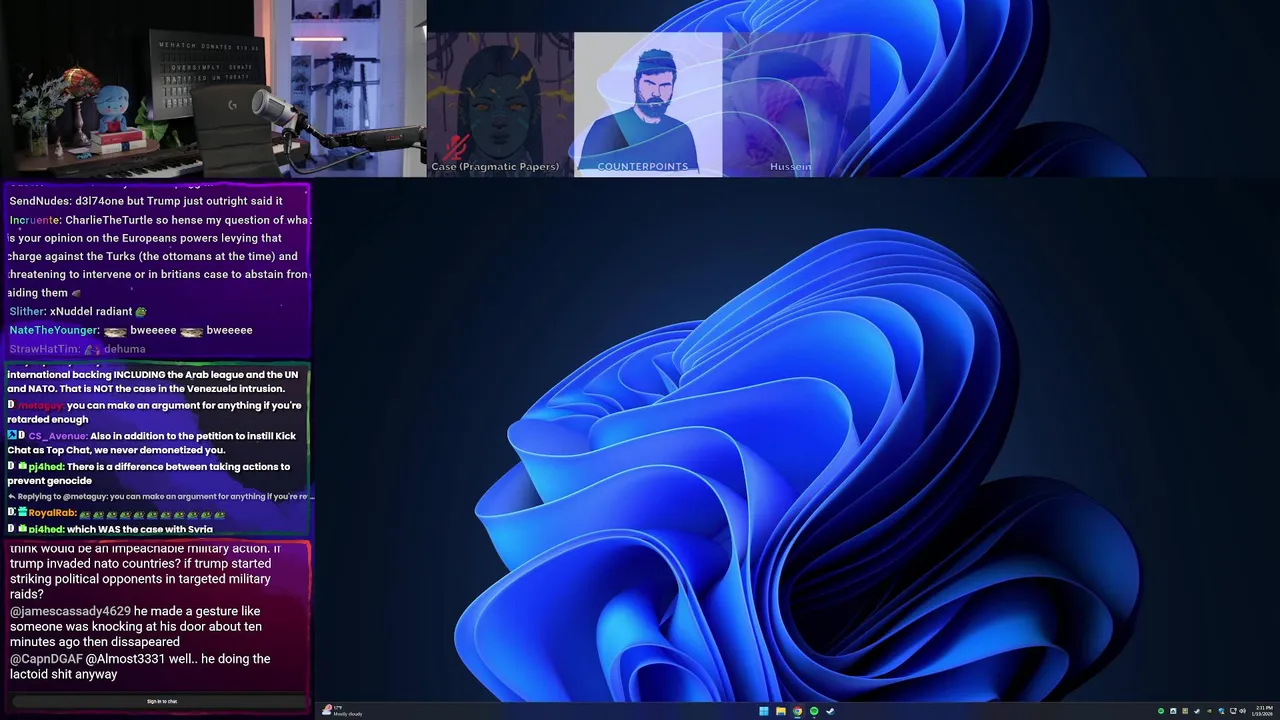Viewport: 1280px width, 720px height.
Task: Select the Case (Pragmatic Papers) guest tile
Action: tap(500, 104)
